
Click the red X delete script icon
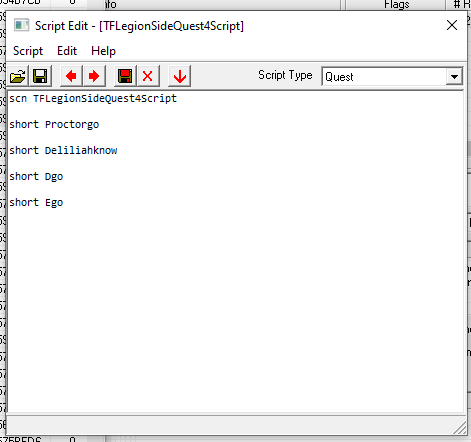[x=148, y=76]
